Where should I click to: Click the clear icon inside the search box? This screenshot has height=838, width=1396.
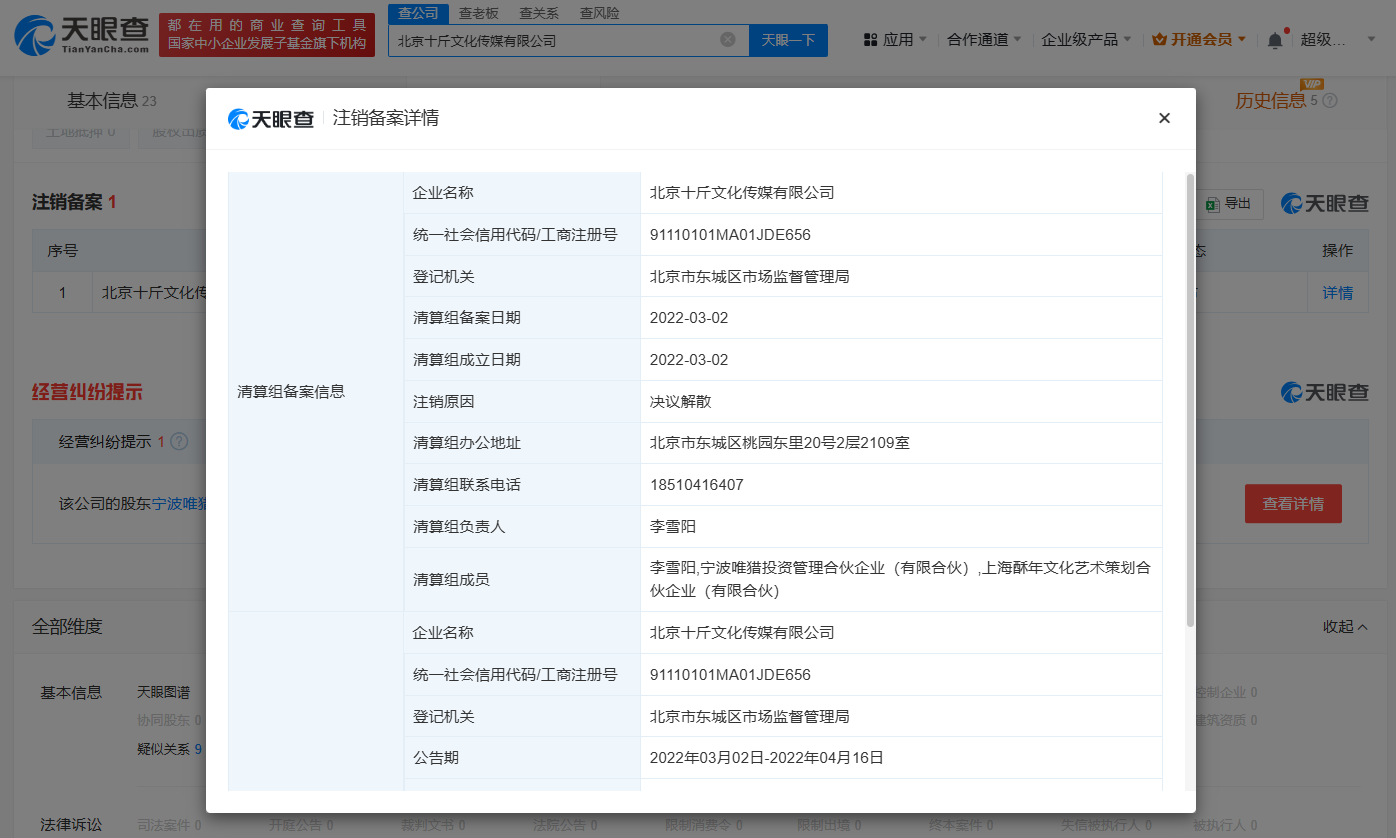[728, 40]
